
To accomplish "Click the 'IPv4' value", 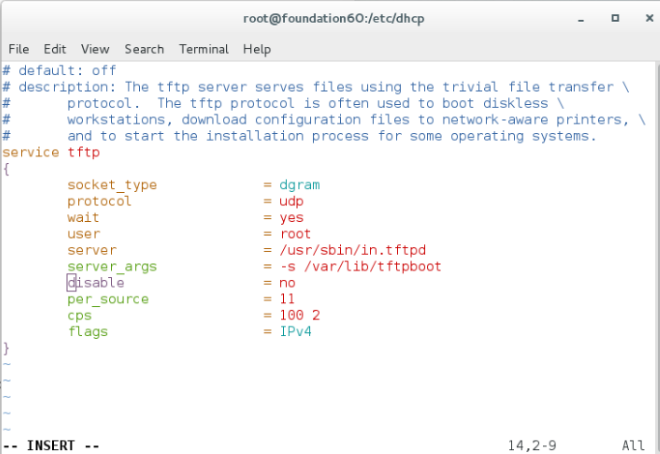I will [x=295, y=332].
